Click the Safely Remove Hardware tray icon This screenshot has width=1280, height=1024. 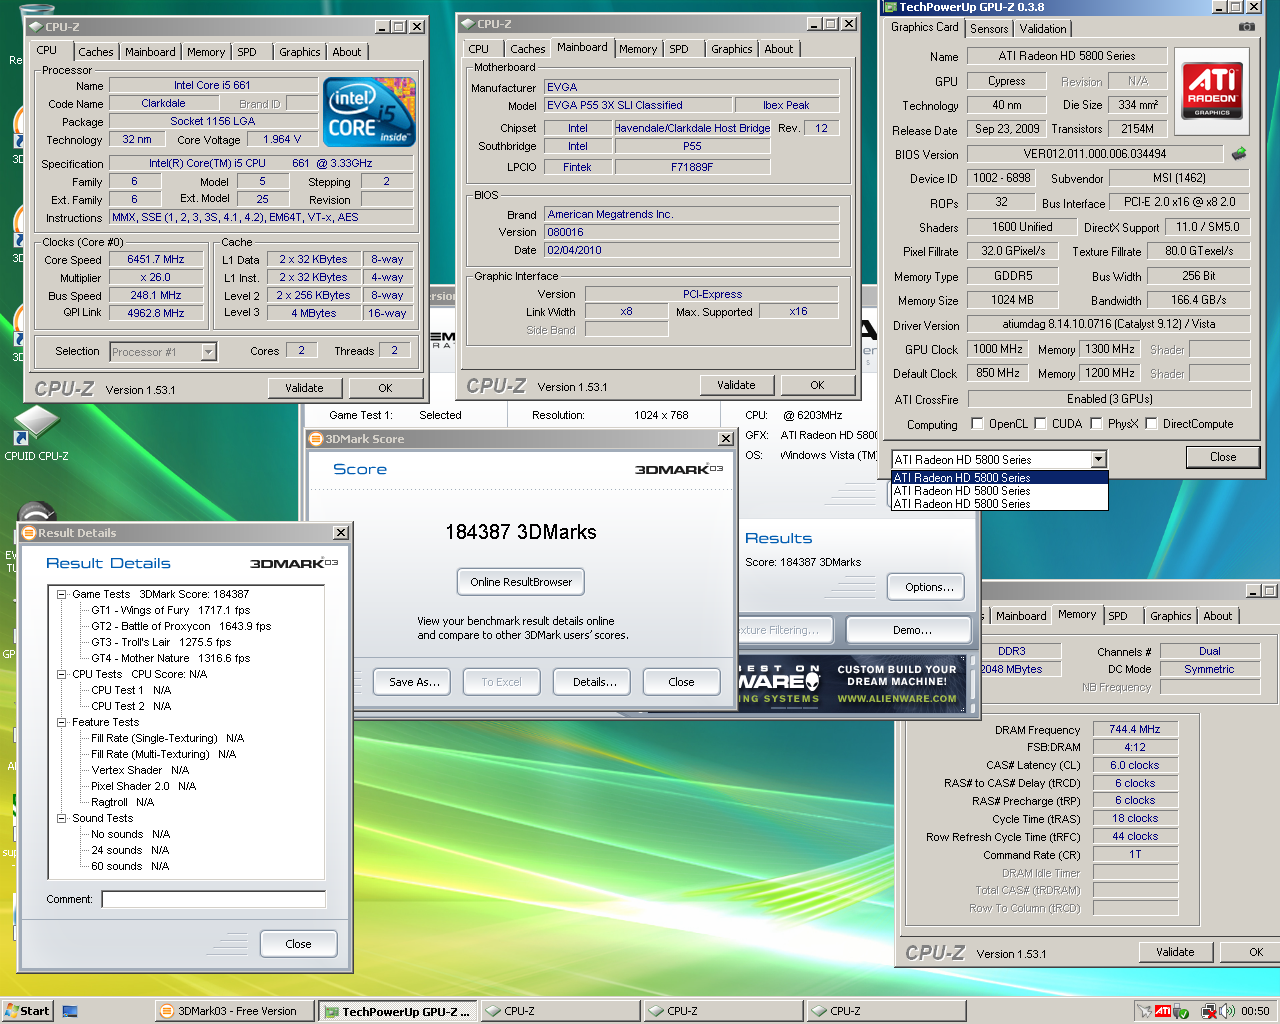(1182, 1011)
